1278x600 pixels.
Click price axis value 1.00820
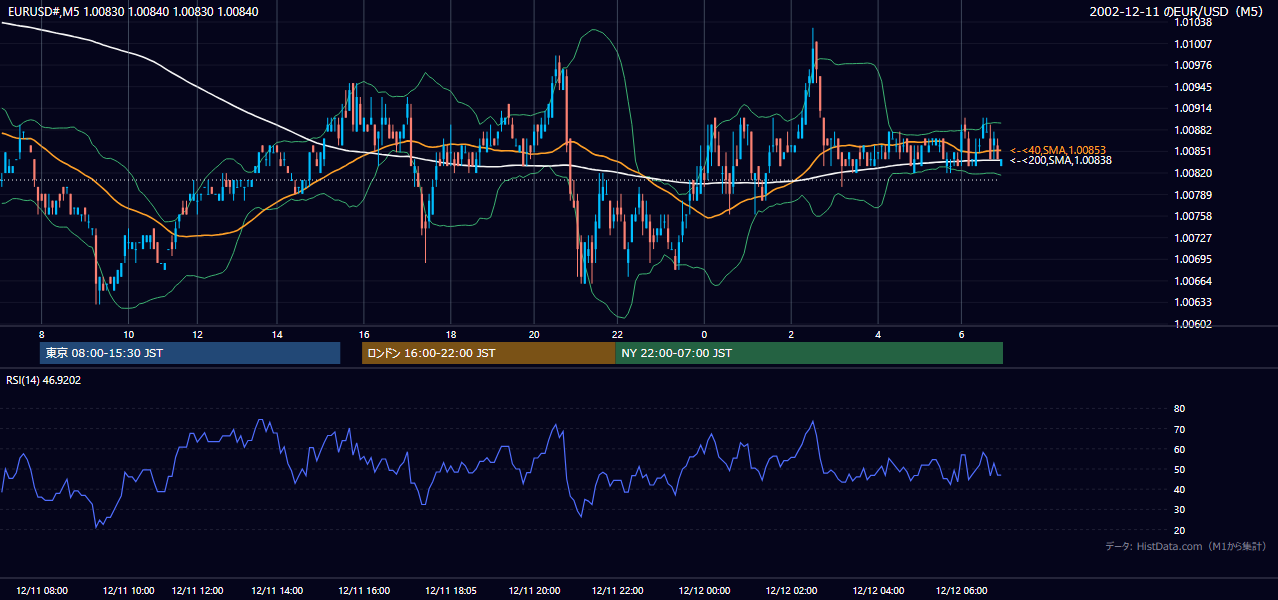pos(1193,173)
